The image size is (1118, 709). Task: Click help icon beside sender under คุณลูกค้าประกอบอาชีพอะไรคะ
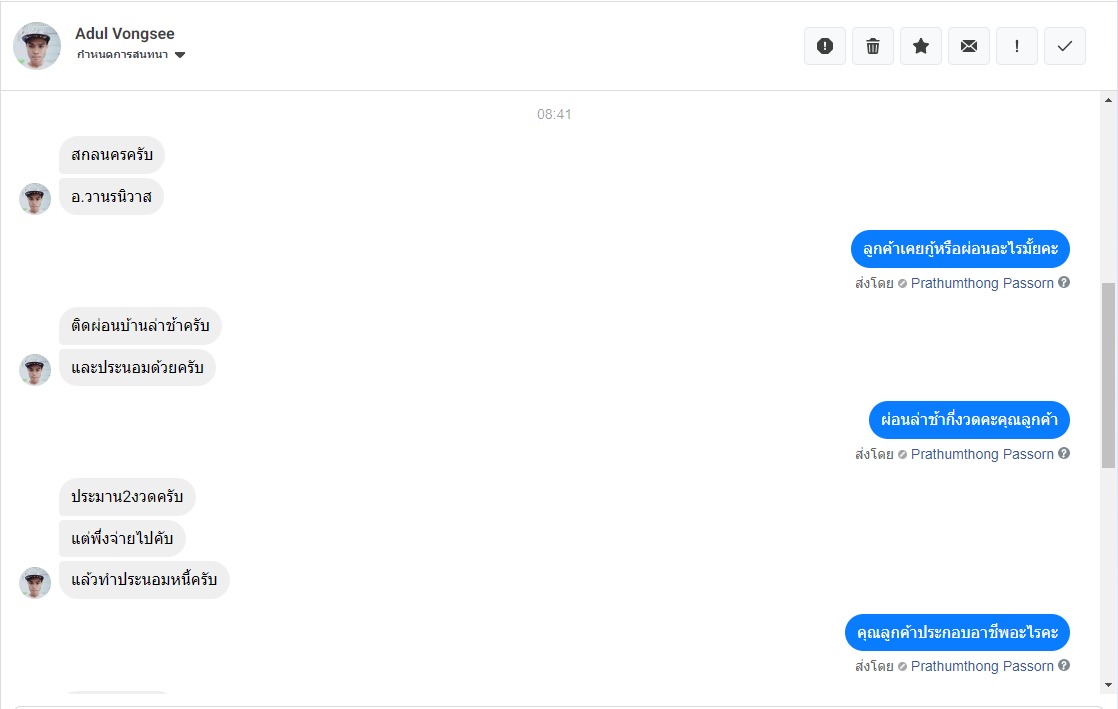(x=1064, y=666)
